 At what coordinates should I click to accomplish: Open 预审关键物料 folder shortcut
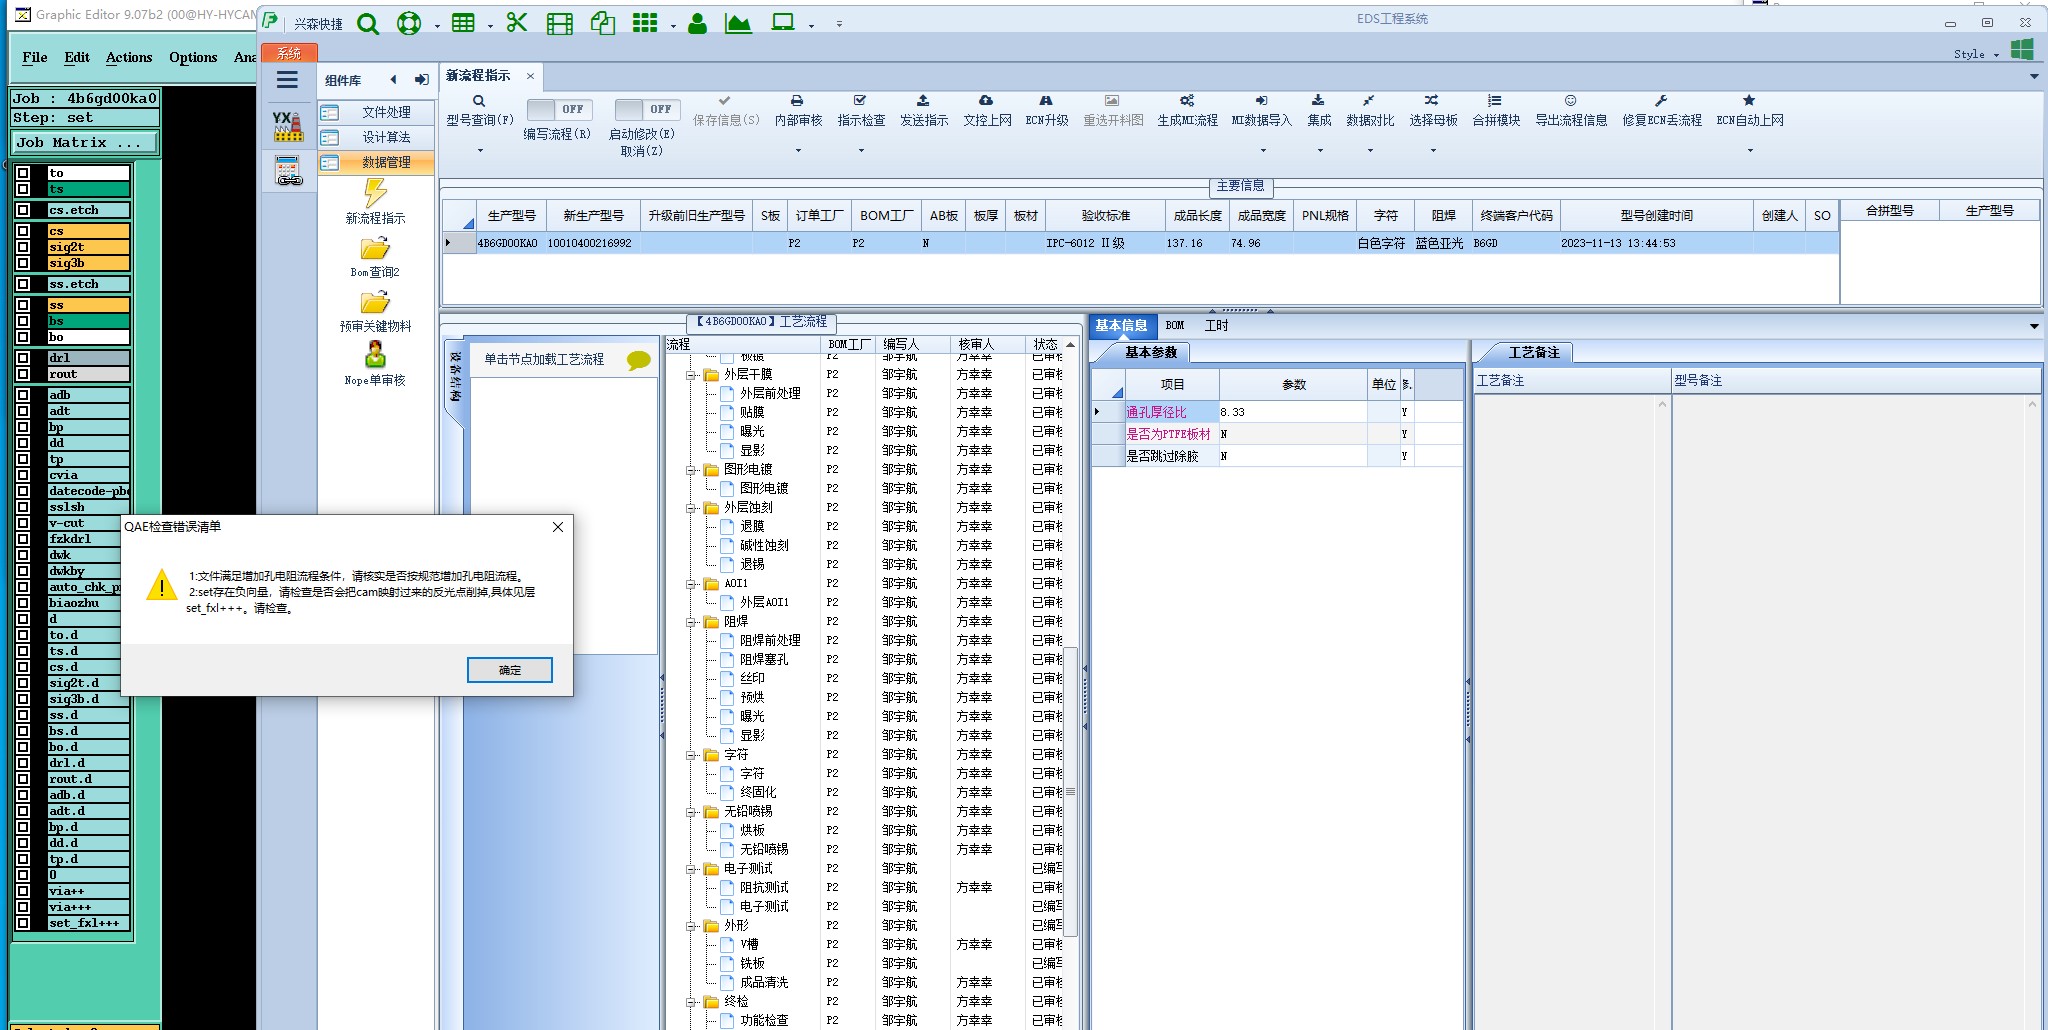(x=375, y=311)
